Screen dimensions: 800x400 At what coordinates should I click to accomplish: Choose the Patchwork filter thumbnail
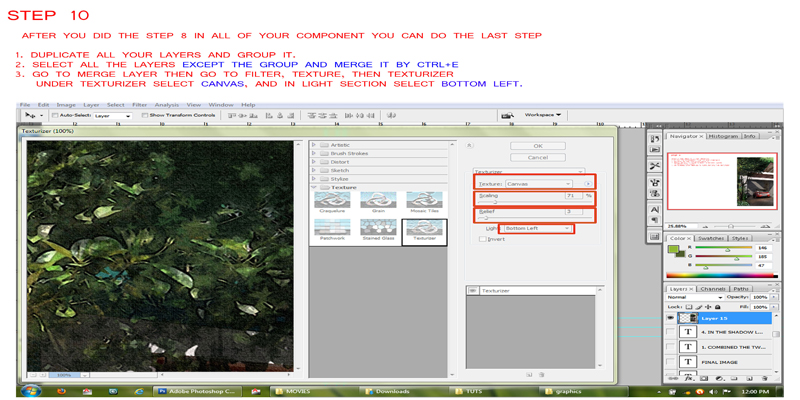[x=332, y=230]
